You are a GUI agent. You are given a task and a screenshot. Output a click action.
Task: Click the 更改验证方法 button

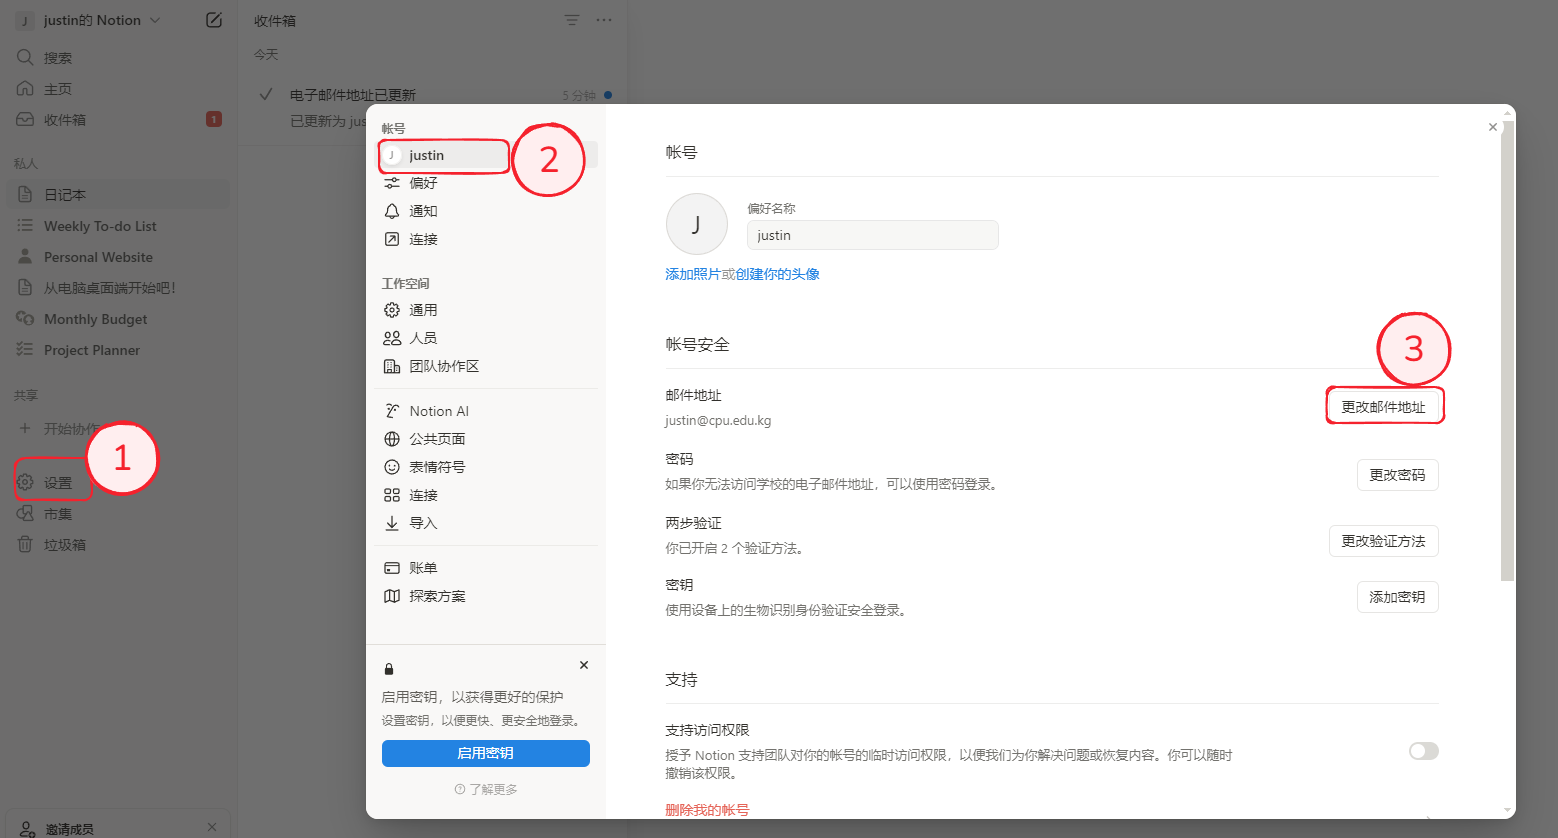[x=1384, y=541]
